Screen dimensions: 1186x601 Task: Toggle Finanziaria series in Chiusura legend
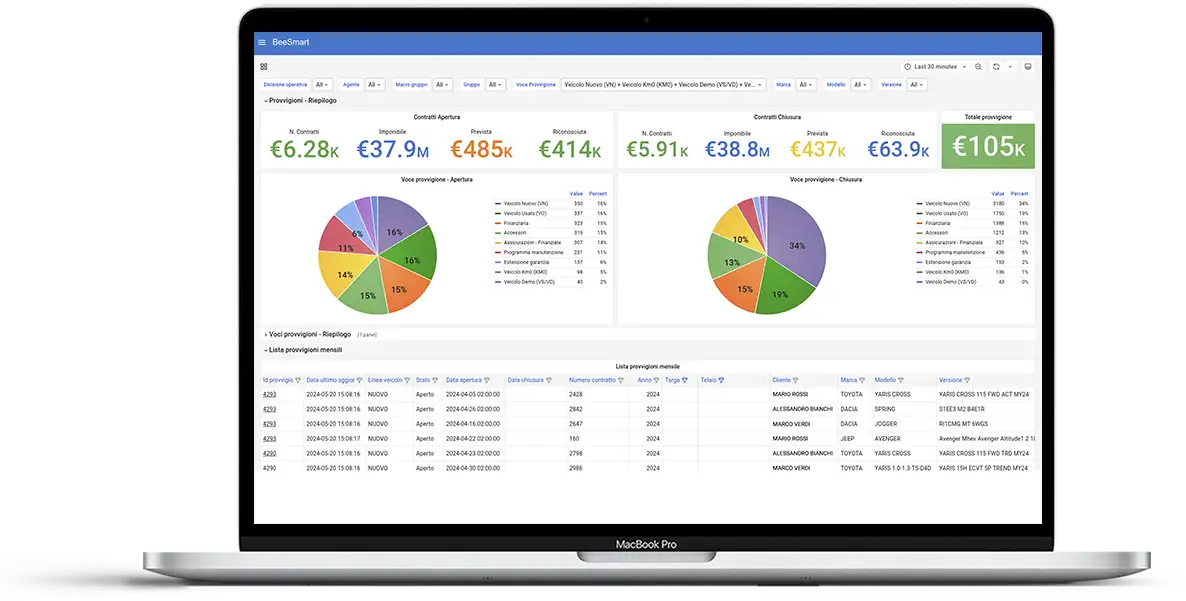[x=937, y=223]
